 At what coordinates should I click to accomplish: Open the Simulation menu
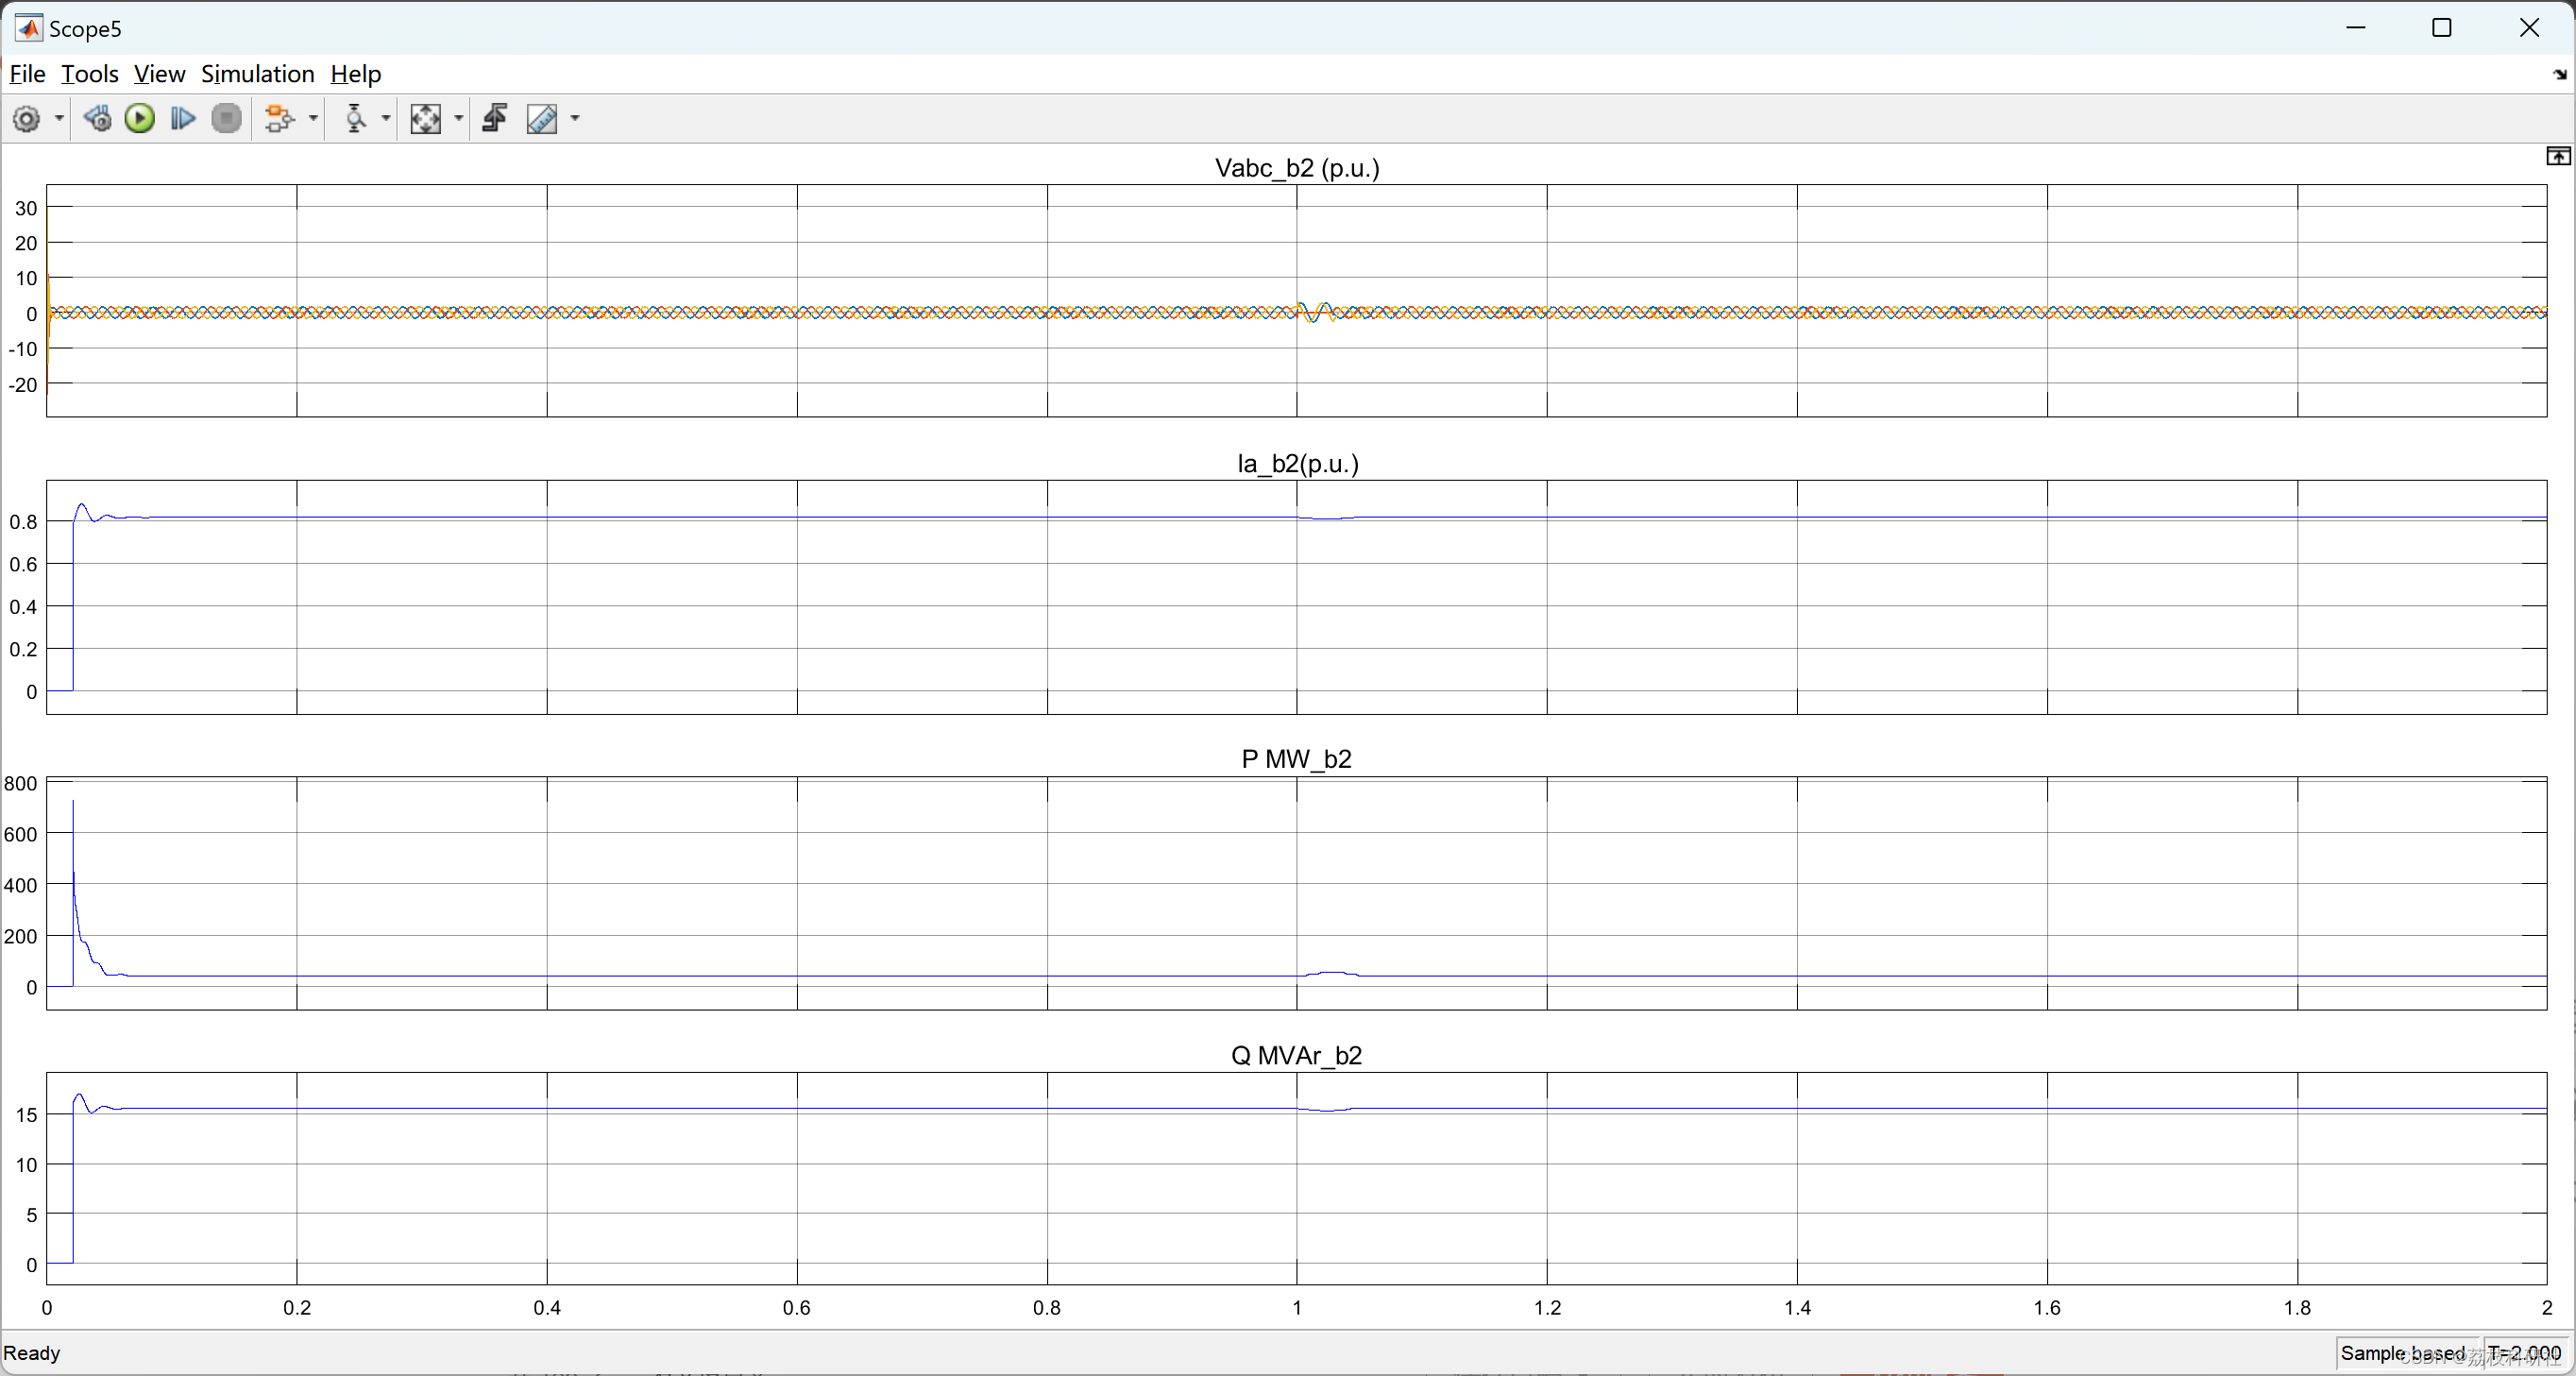click(x=258, y=73)
